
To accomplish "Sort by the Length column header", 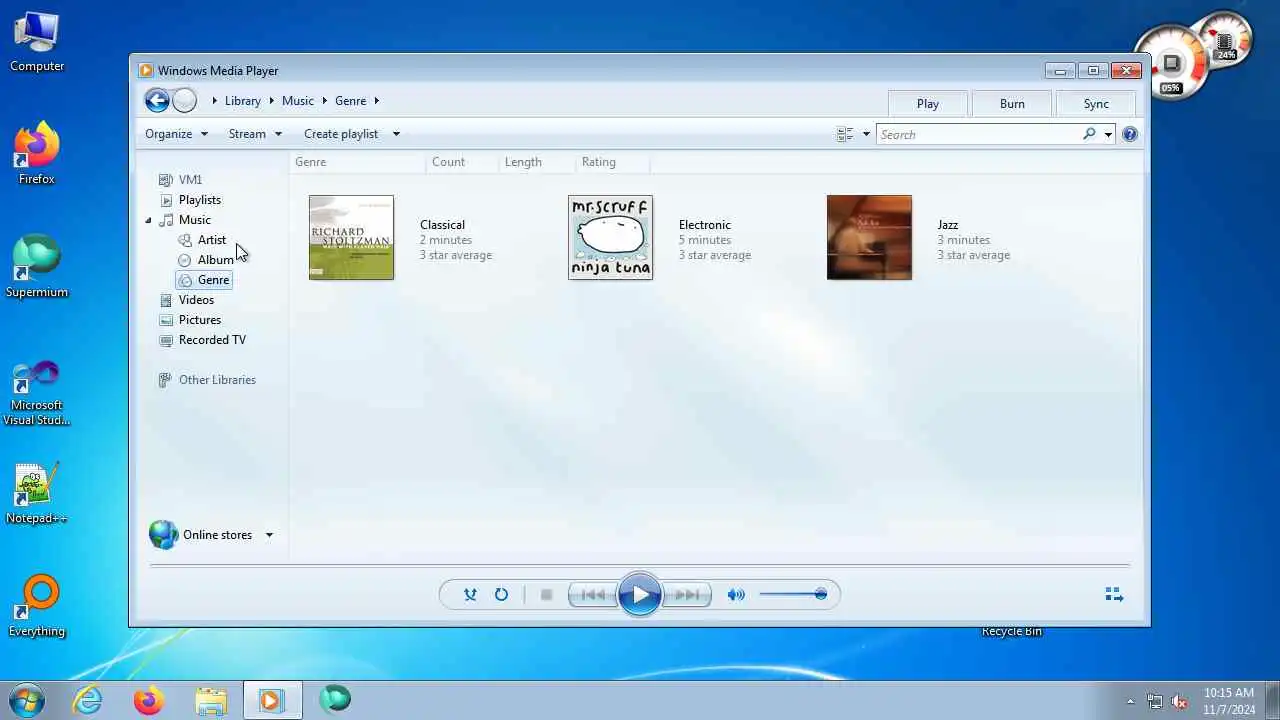I will coord(523,162).
